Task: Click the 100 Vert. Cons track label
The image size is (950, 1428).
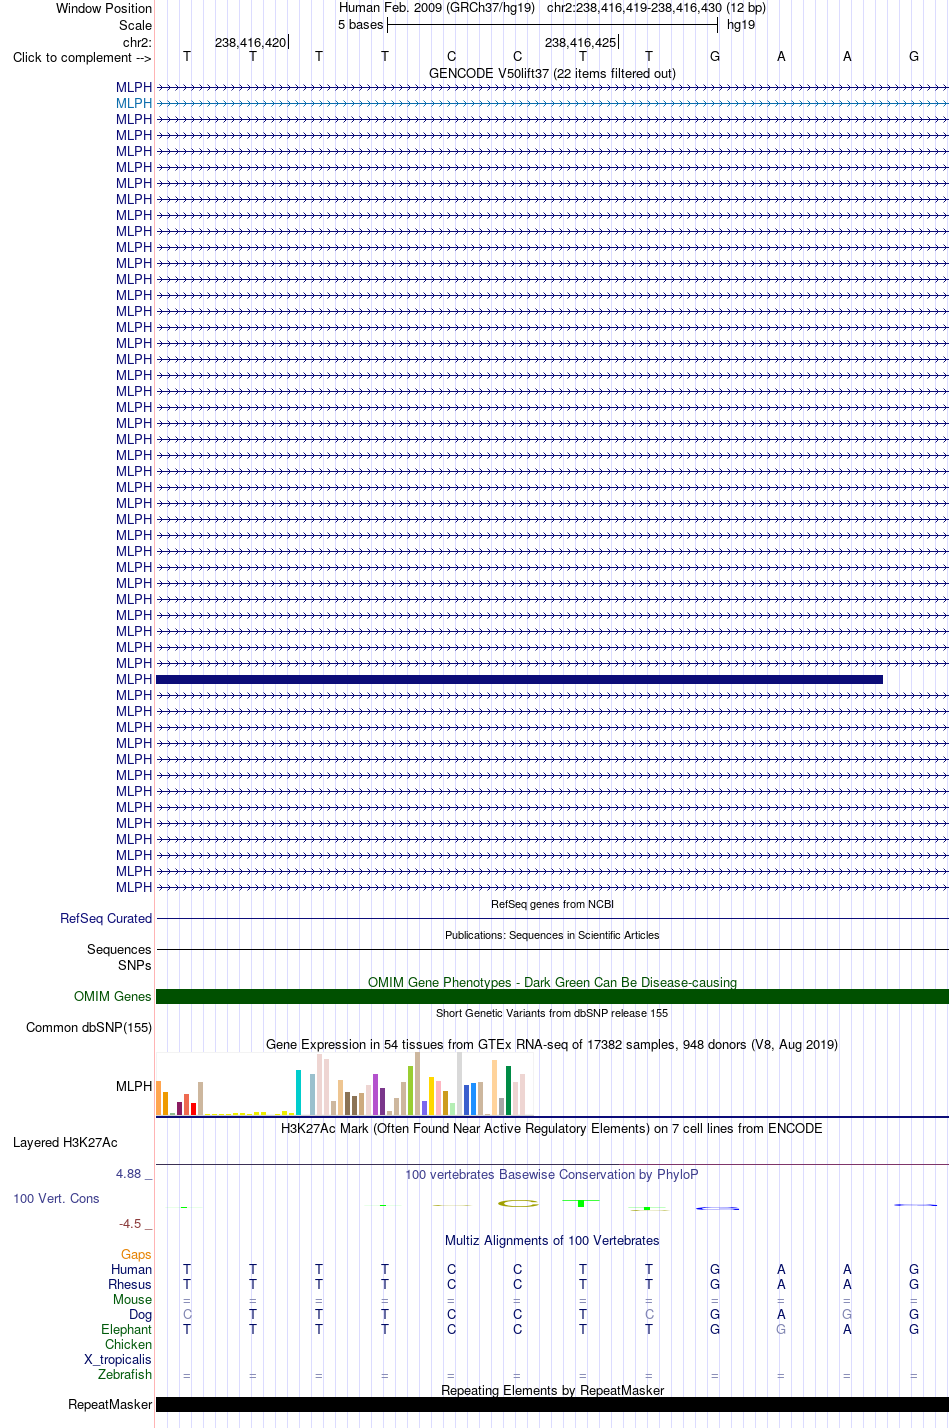Action: click(x=56, y=1198)
